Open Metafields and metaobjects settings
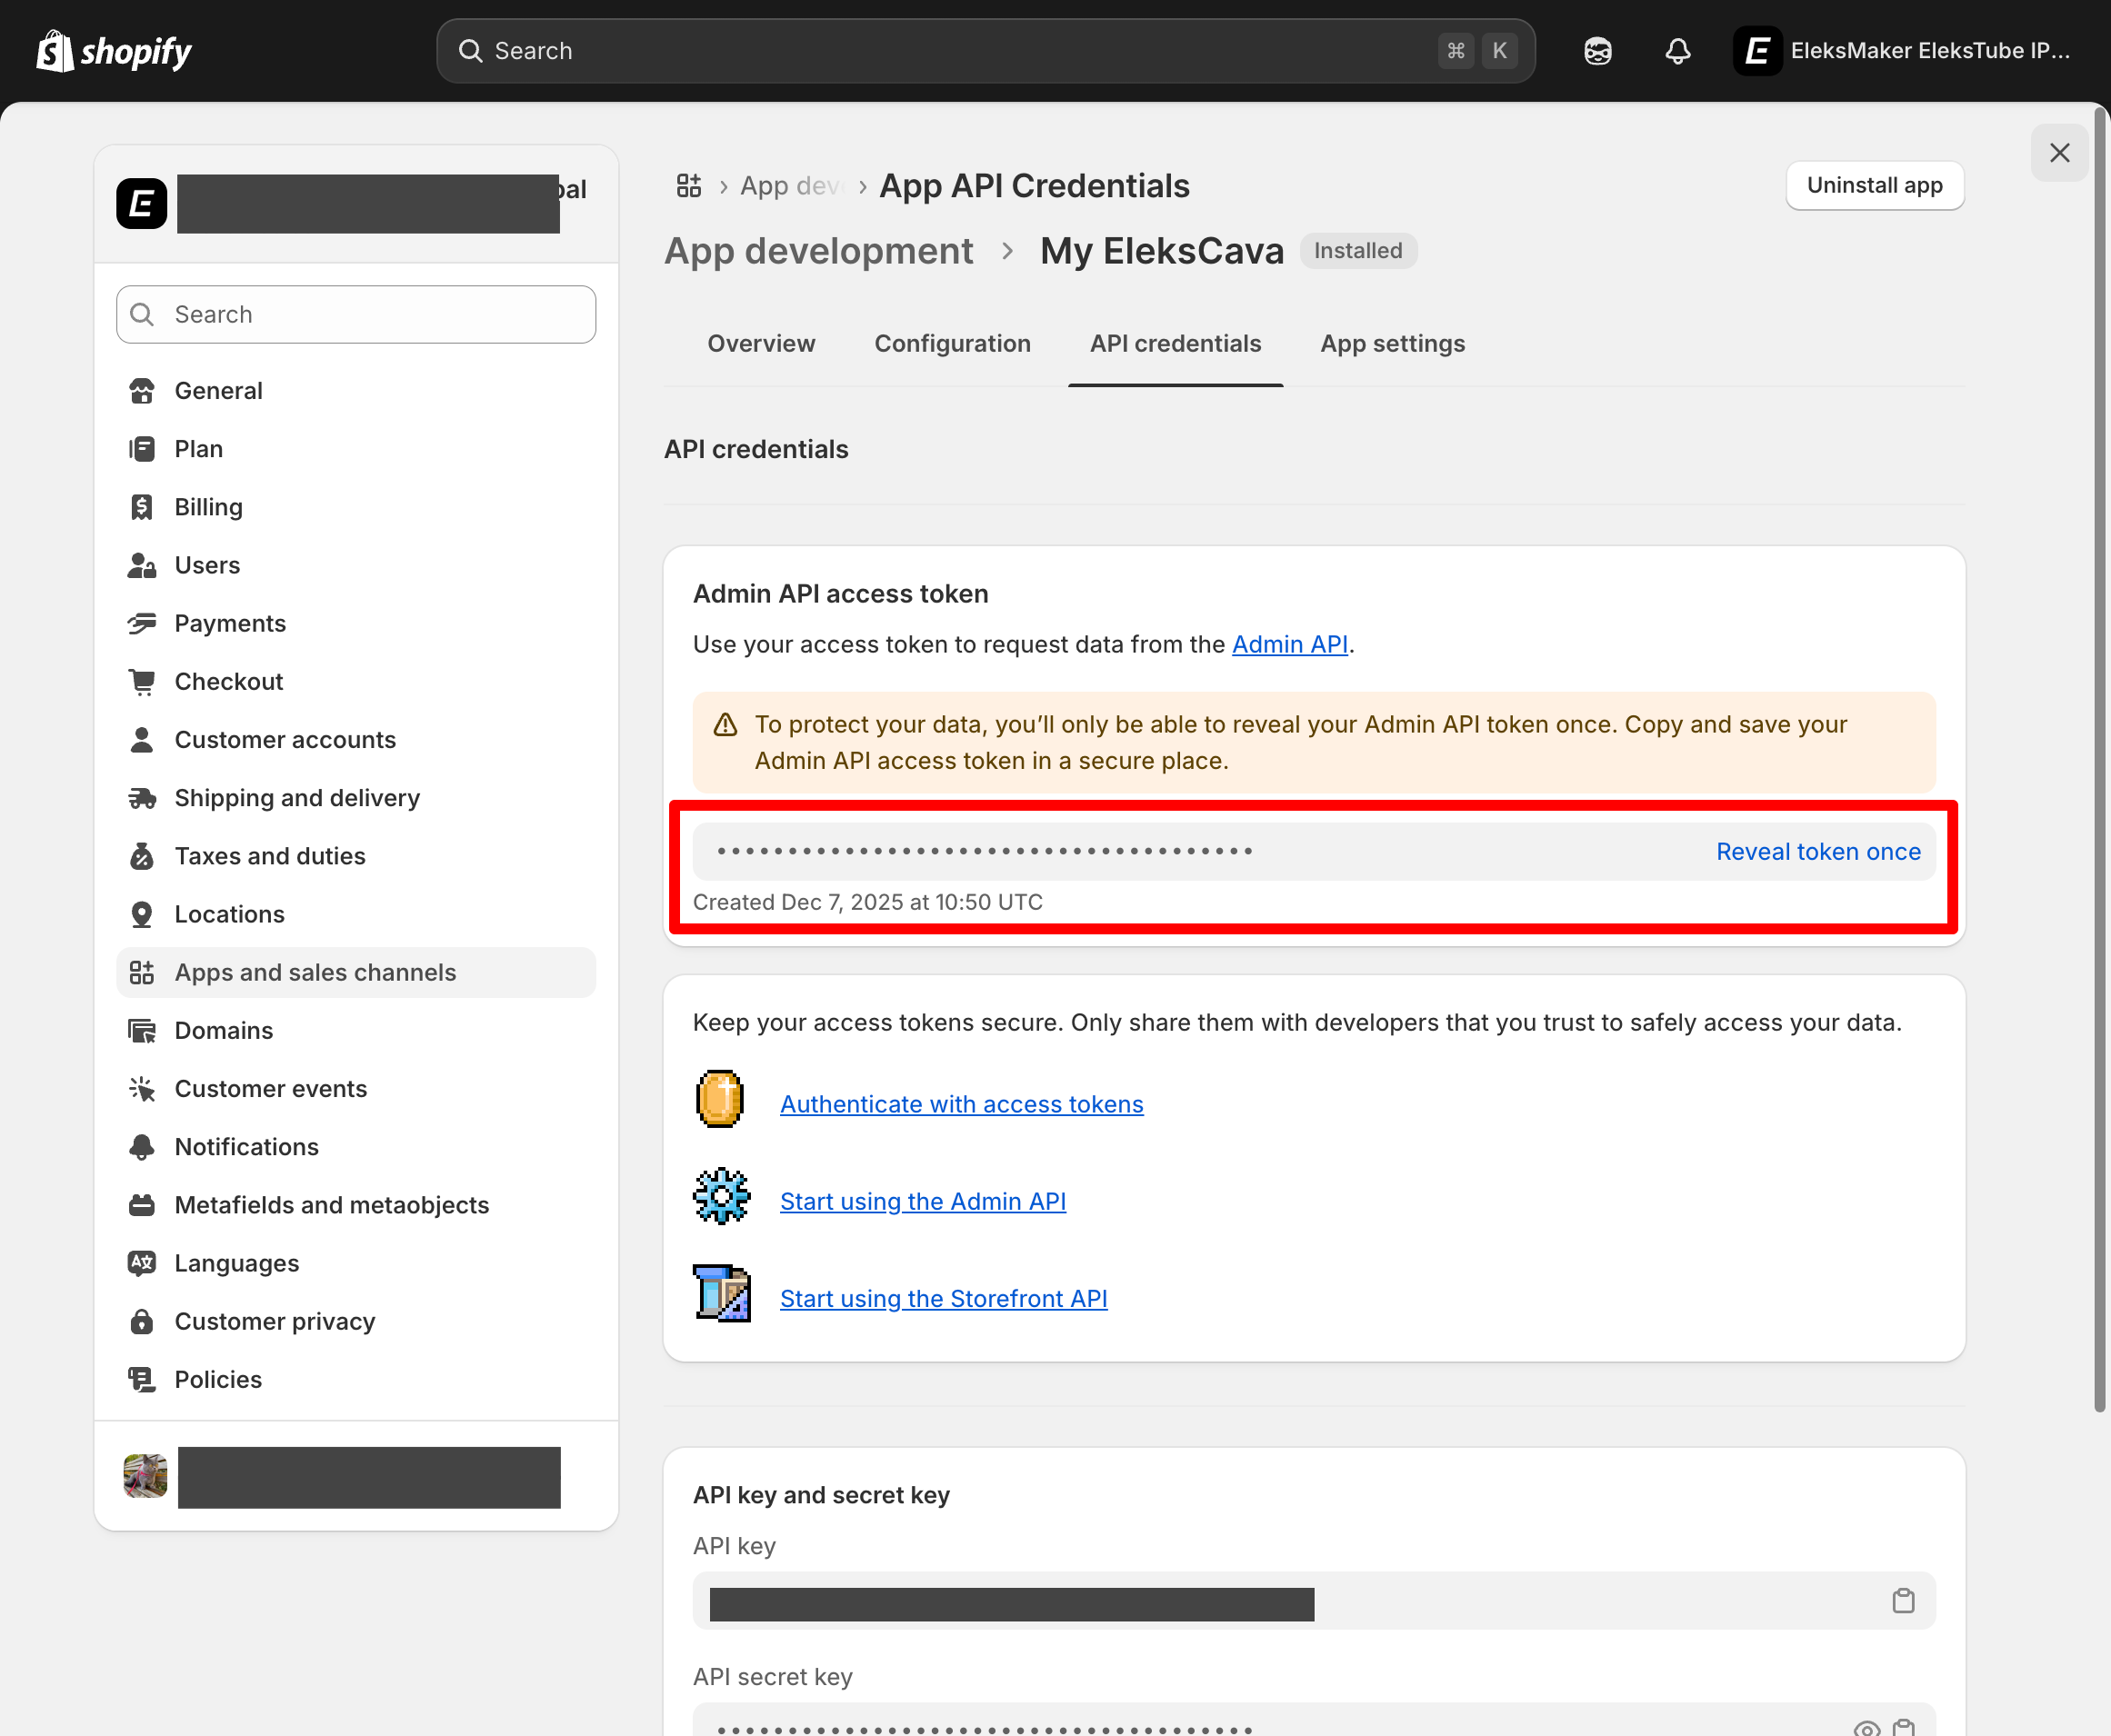 [331, 1204]
